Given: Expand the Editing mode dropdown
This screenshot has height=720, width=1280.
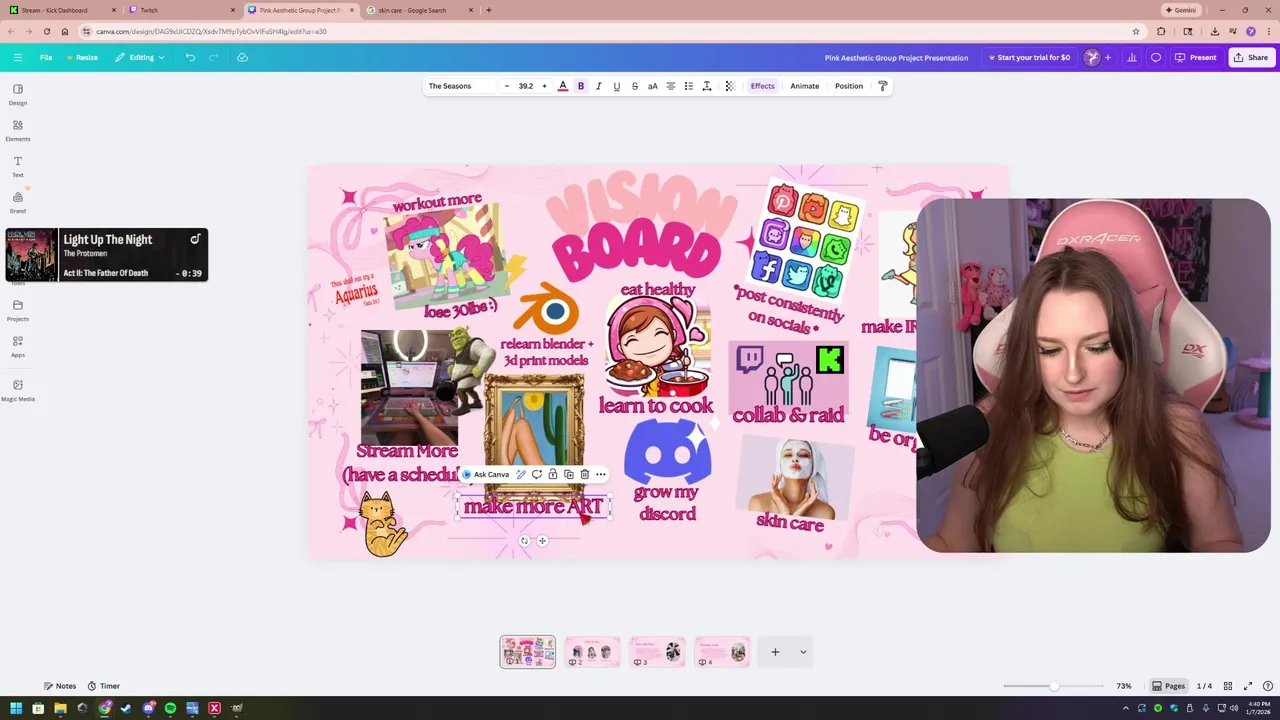Looking at the screenshot, I should (x=140, y=57).
